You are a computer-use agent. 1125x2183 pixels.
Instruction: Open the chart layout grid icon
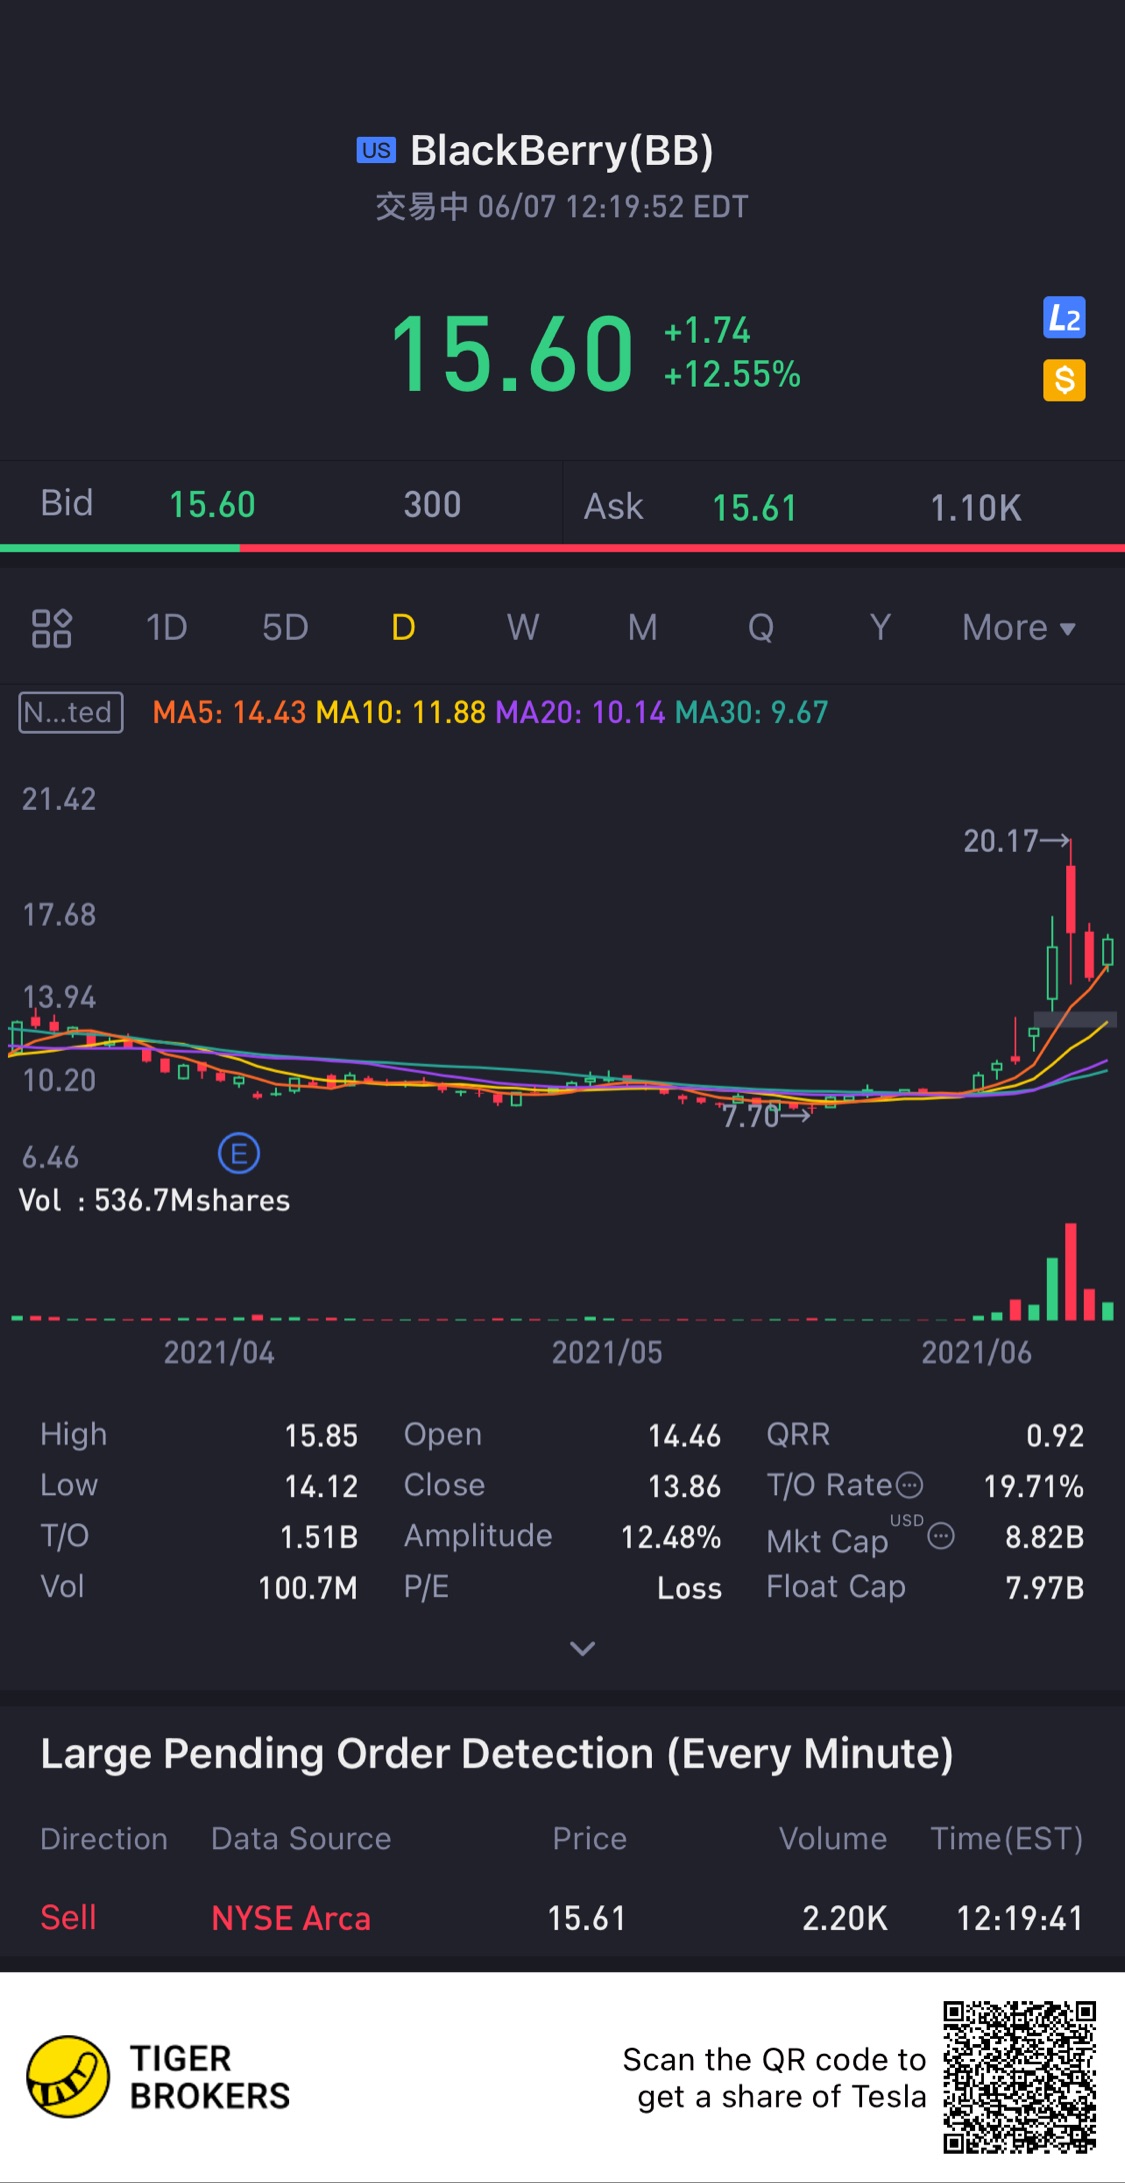click(52, 628)
